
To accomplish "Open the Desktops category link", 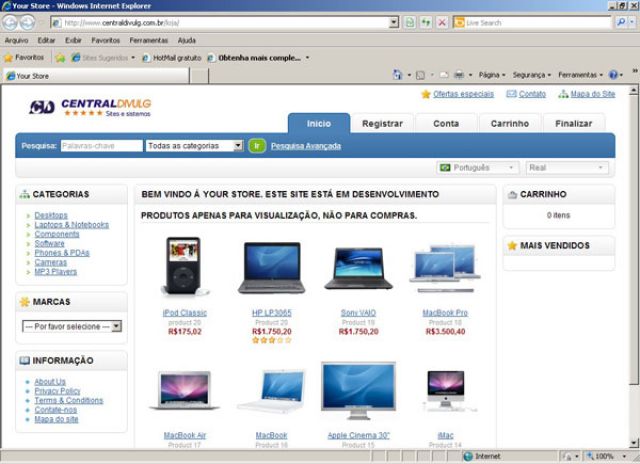I will click(x=51, y=215).
